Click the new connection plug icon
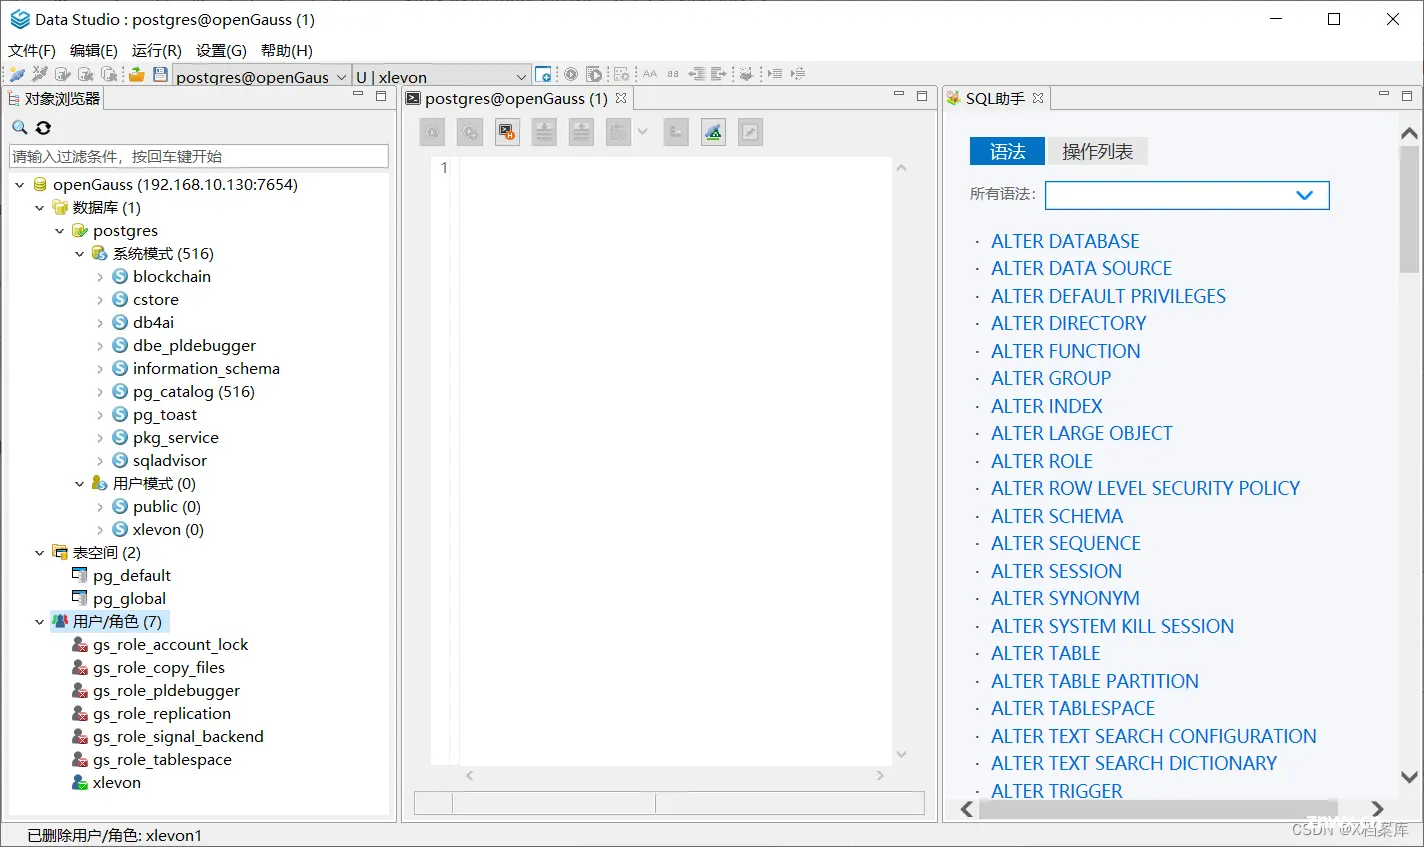Screen dimensions: 1424x847 click(x=16, y=75)
